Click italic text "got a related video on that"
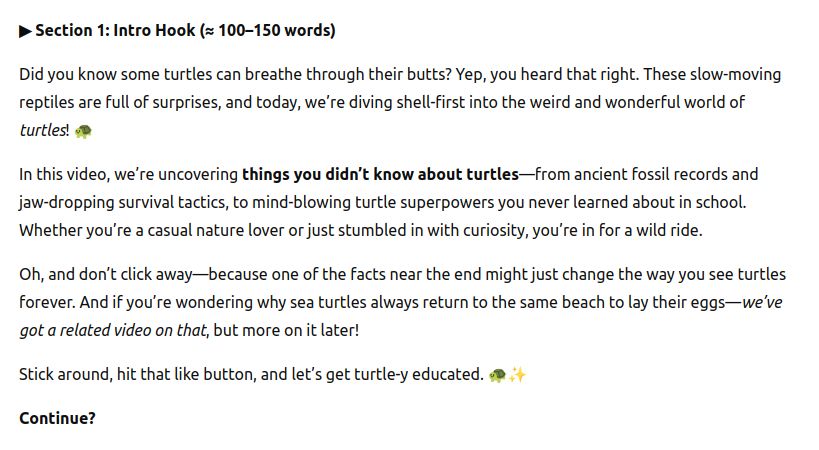Screen dimensions: 819x450 pyautogui.click(x=113, y=330)
